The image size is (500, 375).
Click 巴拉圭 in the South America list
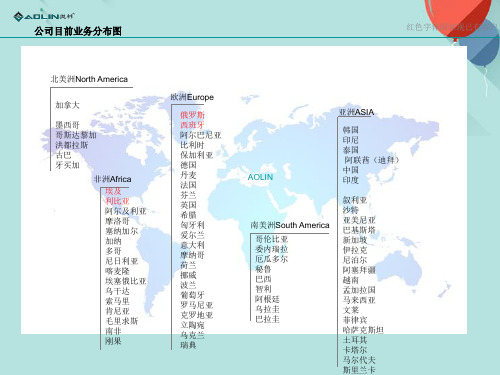(267, 319)
